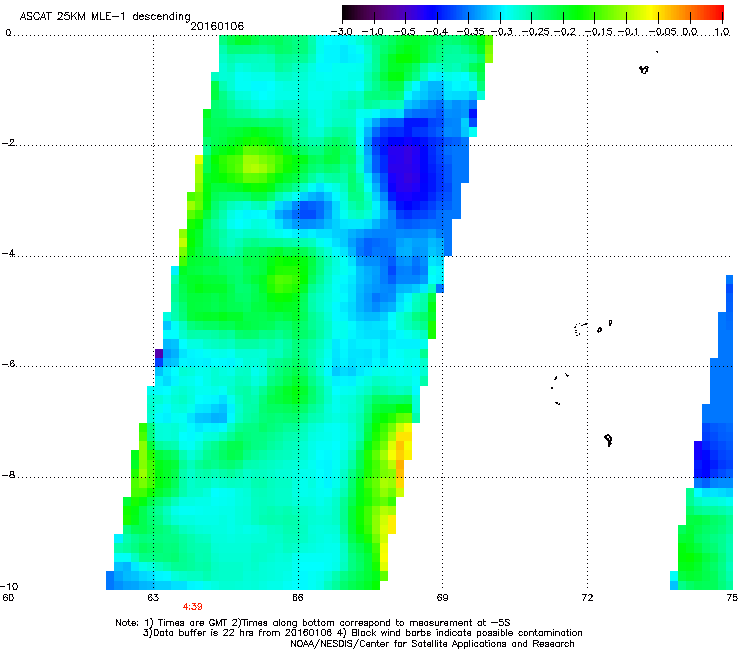Click the longitude axis label 72

pos(587,598)
